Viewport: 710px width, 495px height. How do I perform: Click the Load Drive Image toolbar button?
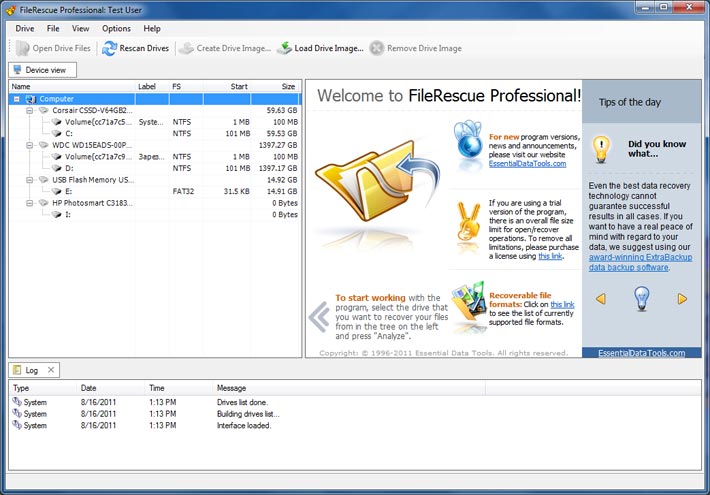pos(320,48)
